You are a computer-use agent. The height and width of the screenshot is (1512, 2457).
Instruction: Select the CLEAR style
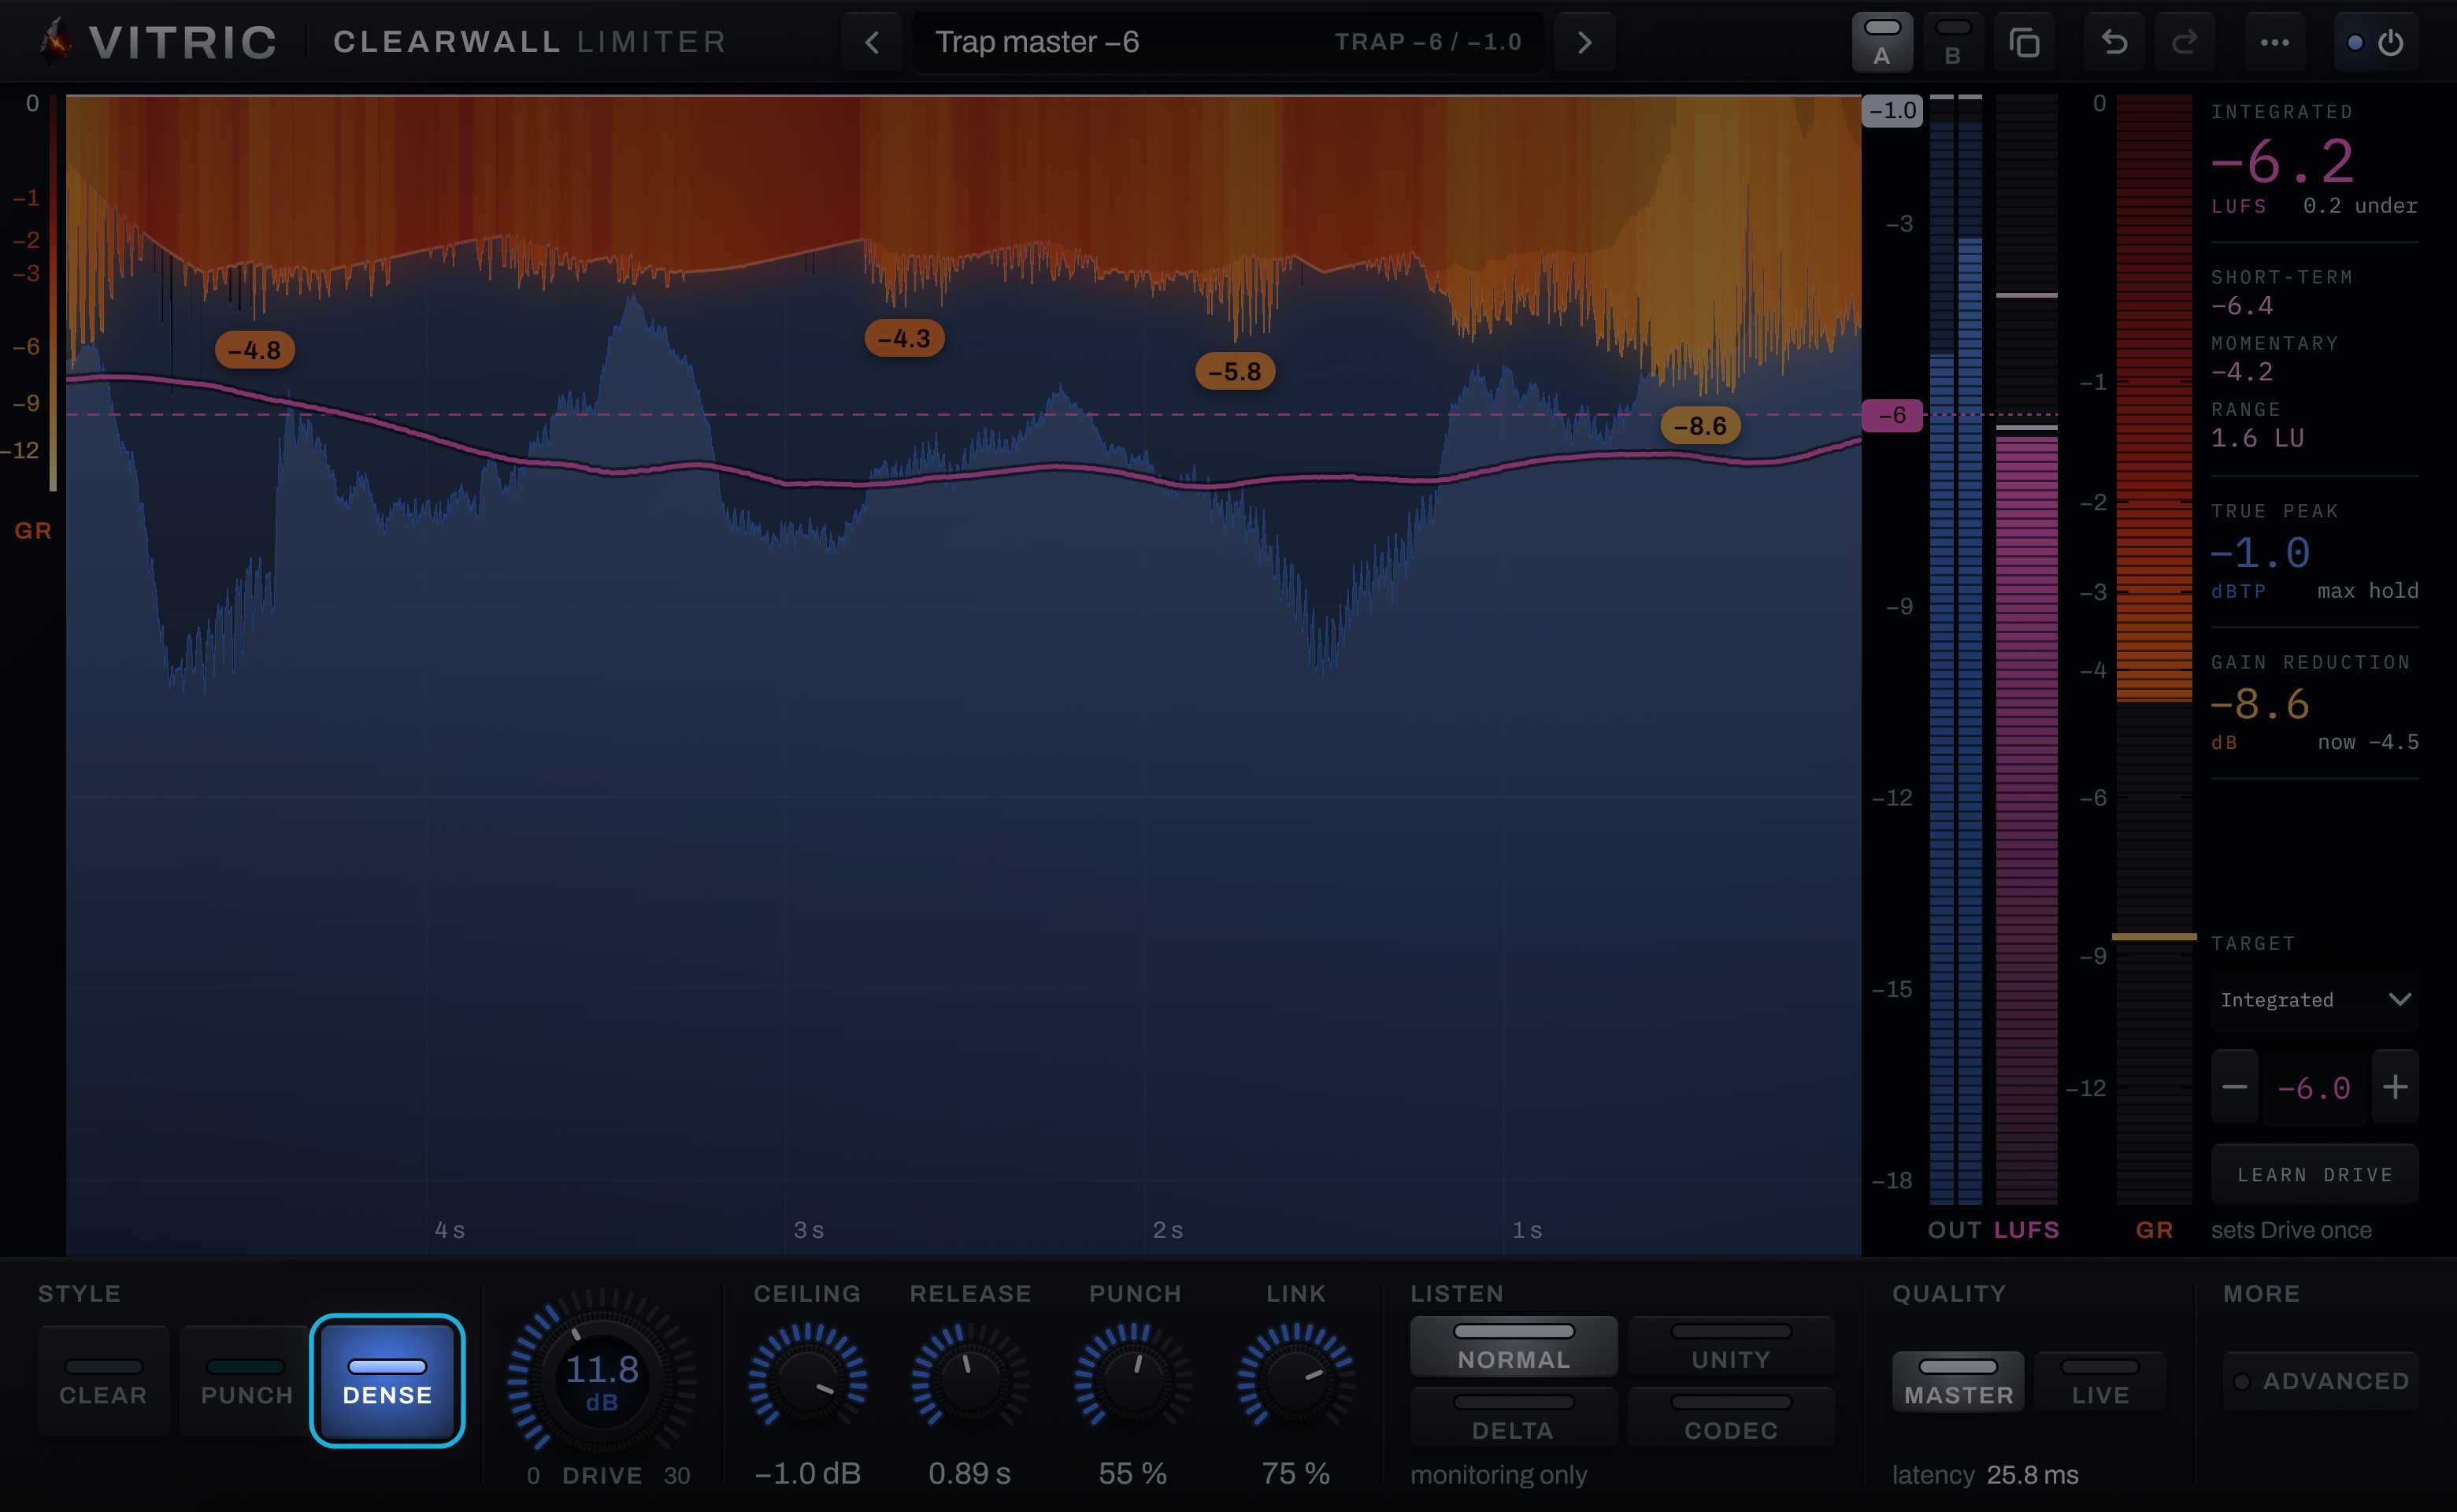click(x=104, y=1381)
